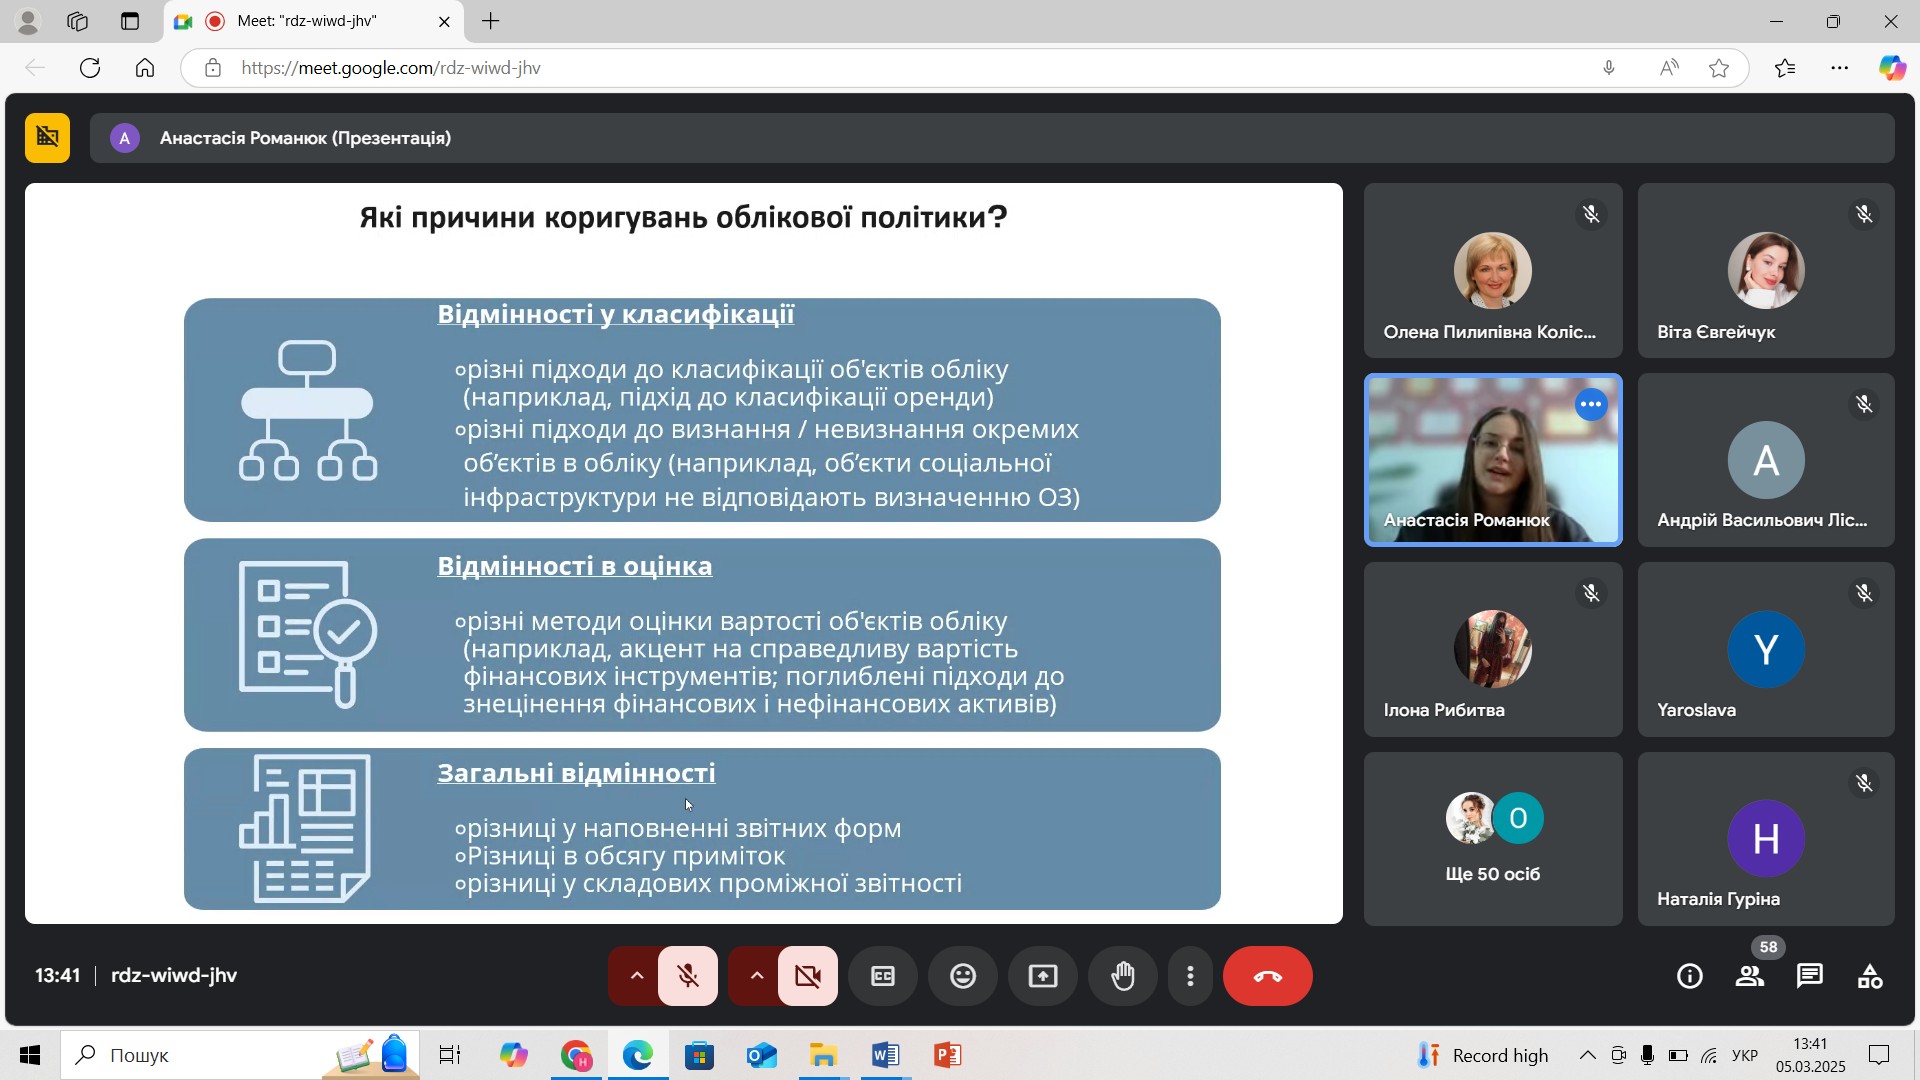Open the browser profile icon
Image resolution: width=1920 pixels, height=1080 pixels.
tap(28, 21)
